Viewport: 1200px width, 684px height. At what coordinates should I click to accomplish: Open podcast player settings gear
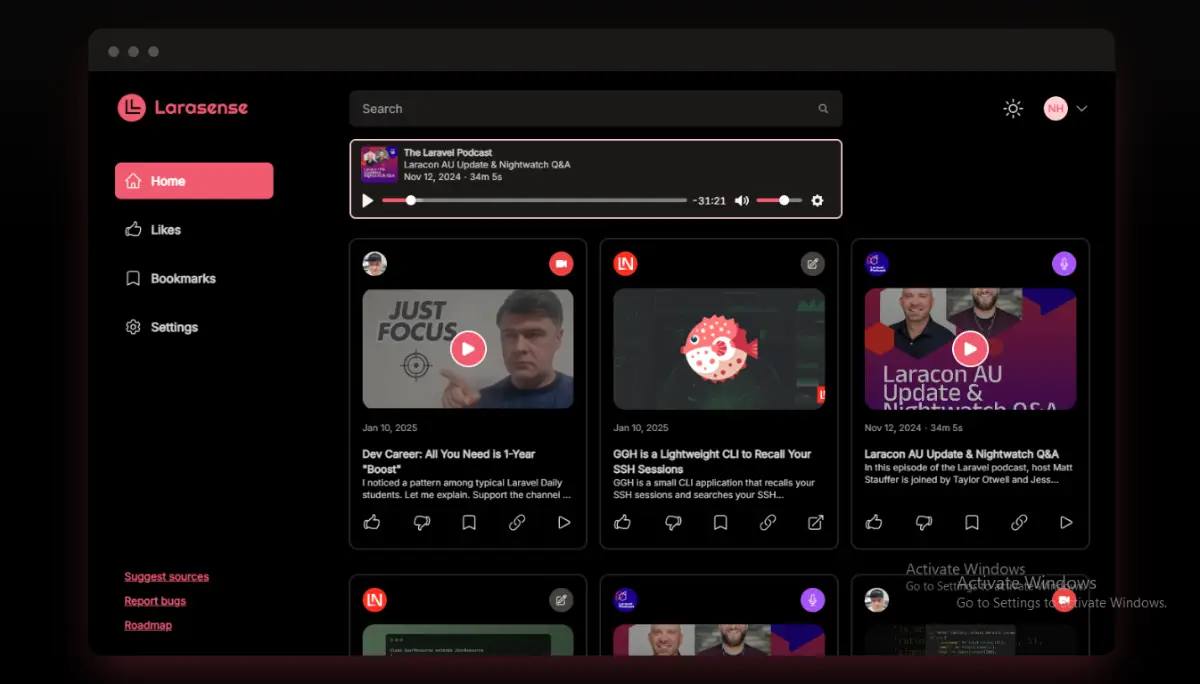coord(817,201)
